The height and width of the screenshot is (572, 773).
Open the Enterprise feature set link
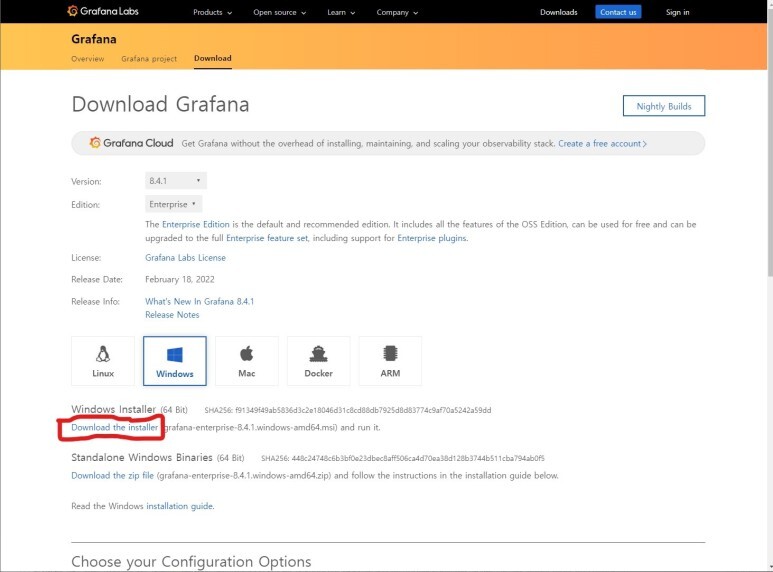pyautogui.click(x=267, y=238)
